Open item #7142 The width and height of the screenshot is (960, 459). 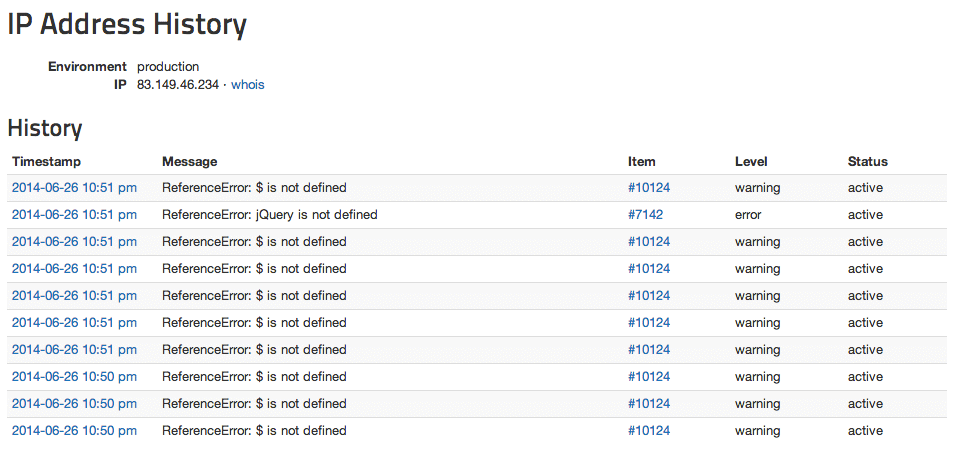click(645, 214)
